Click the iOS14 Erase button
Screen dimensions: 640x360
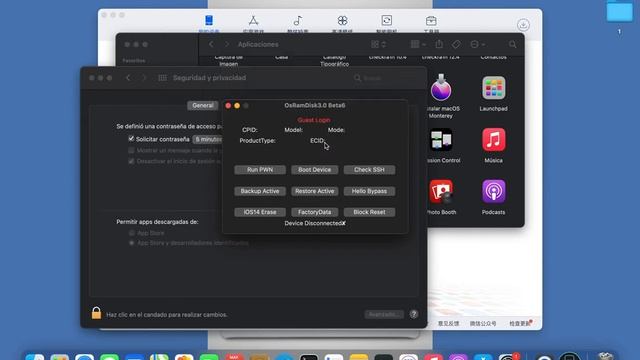[260, 212]
